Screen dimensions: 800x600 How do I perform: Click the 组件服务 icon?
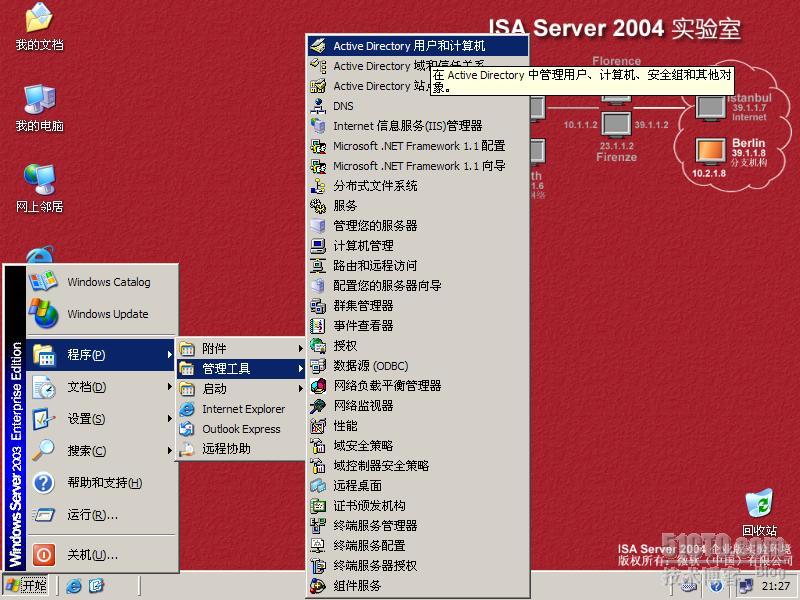318,586
